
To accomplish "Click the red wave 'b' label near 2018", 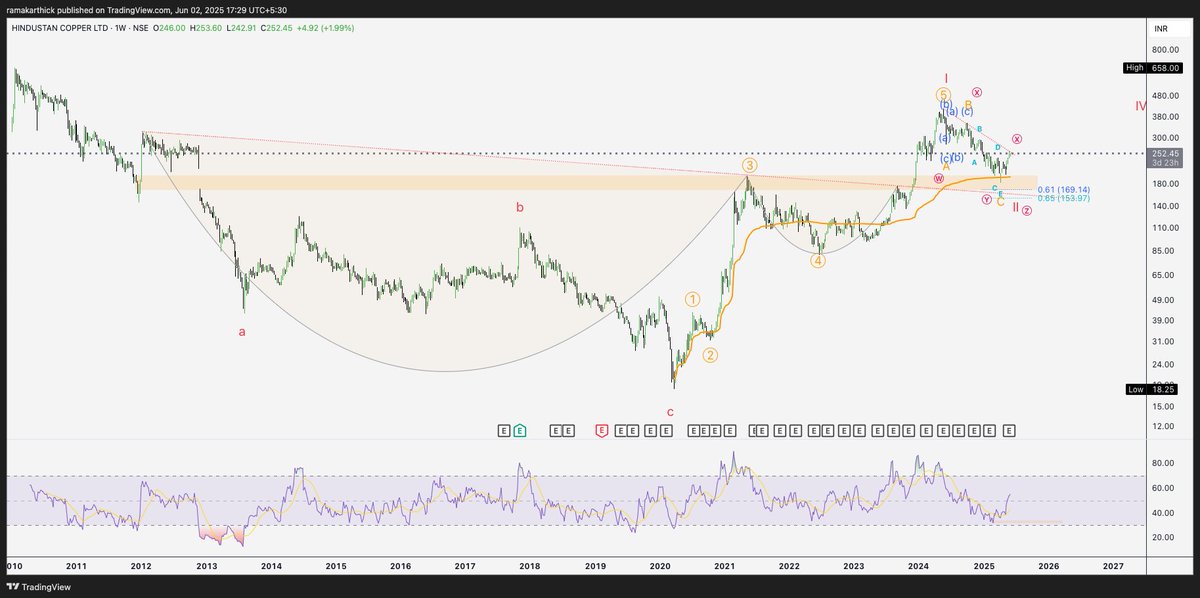I will point(519,207).
